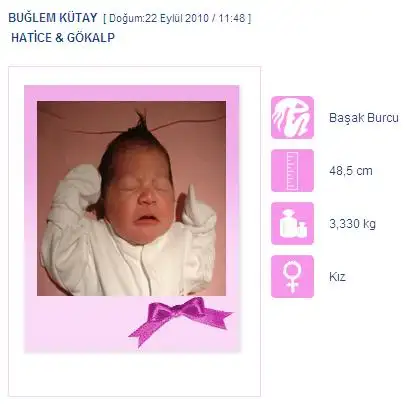
Task: Click the 11:48 birth time text
Action: click(231, 18)
